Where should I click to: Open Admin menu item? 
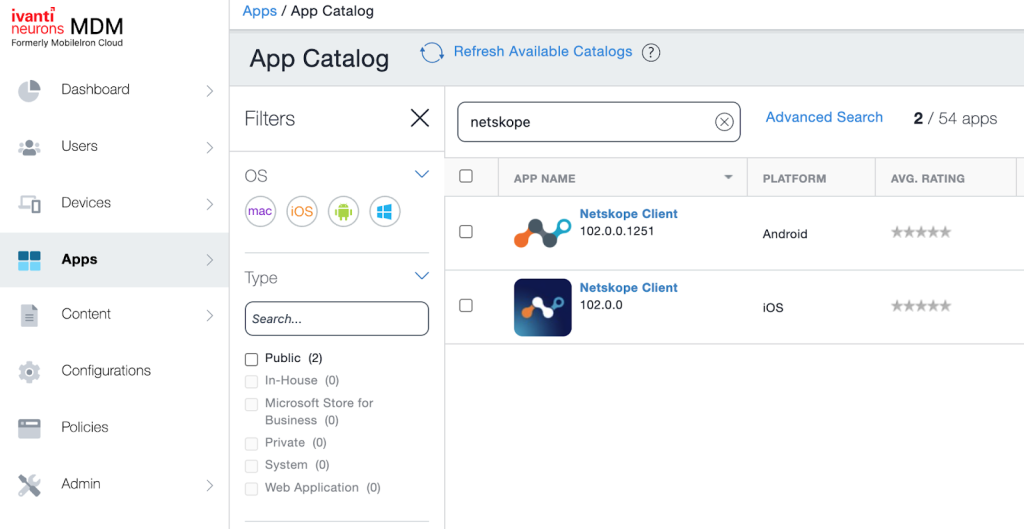[x=81, y=484]
